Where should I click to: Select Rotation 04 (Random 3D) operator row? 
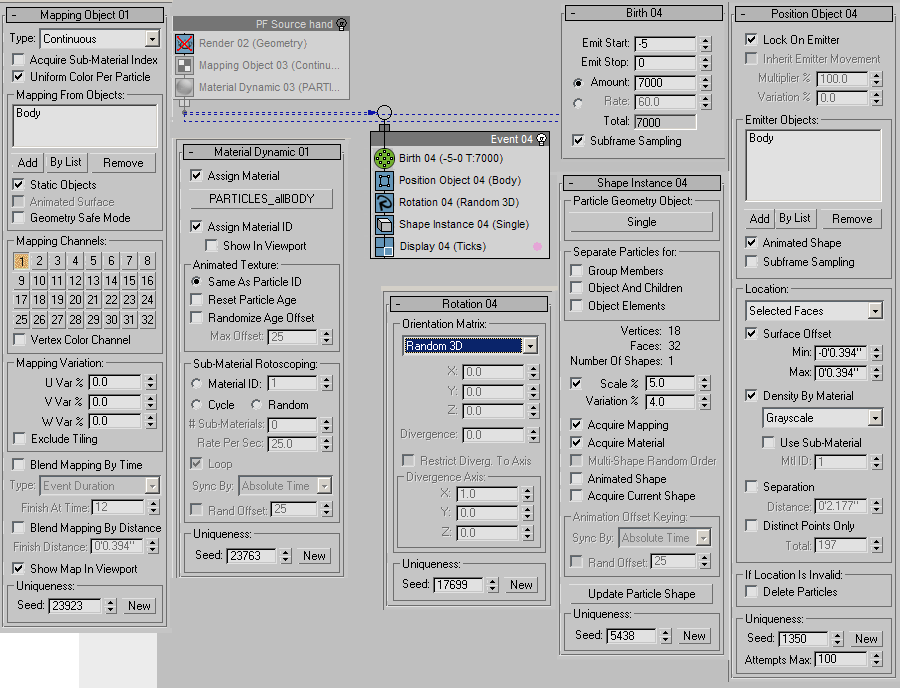coord(459,203)
